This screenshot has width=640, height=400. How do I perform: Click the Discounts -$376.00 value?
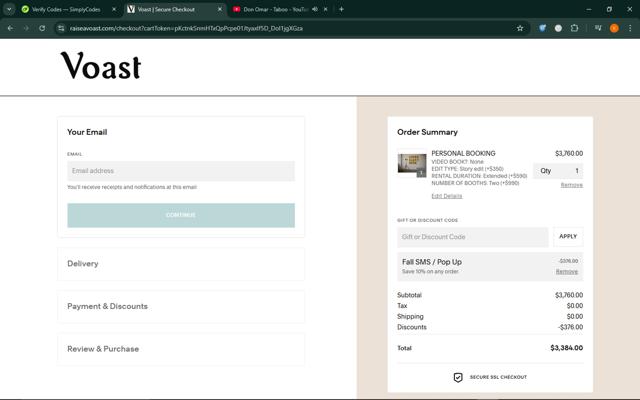coord(570,327)
